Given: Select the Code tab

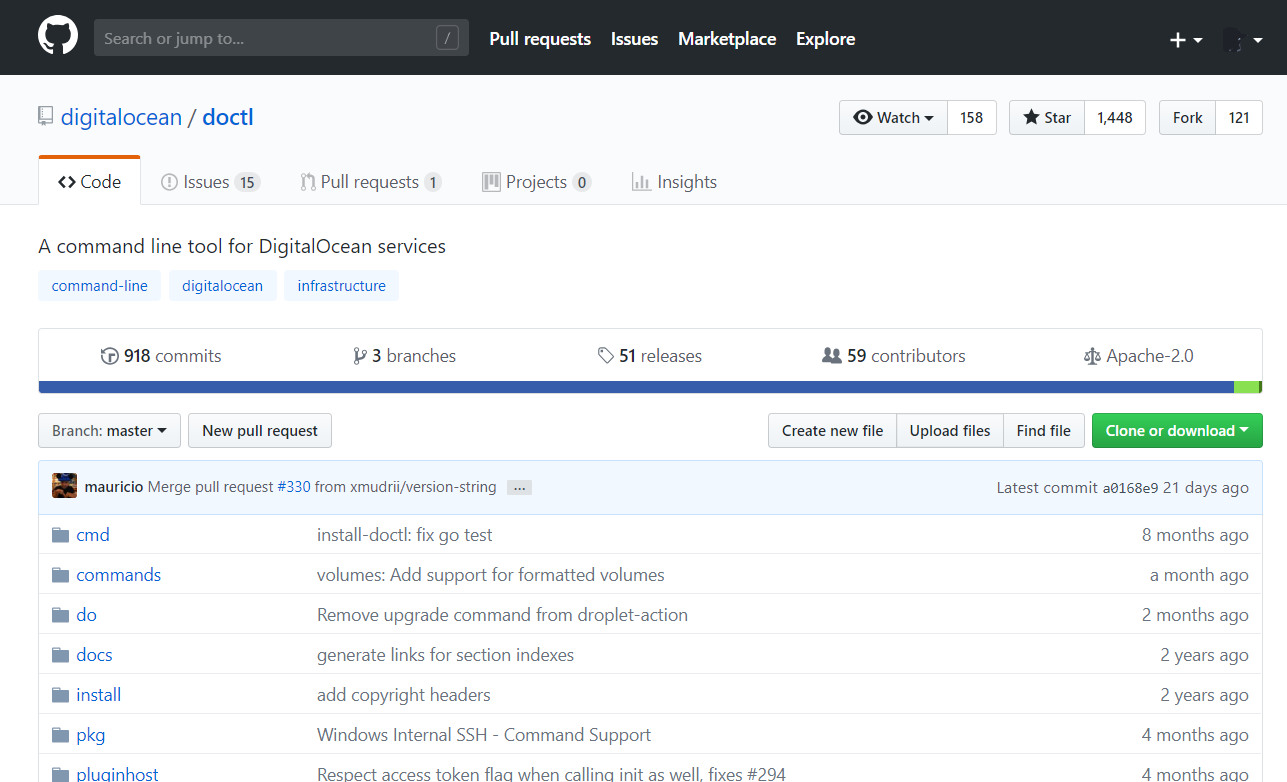Looking at the screenshot, I should [x=89, y=181].
